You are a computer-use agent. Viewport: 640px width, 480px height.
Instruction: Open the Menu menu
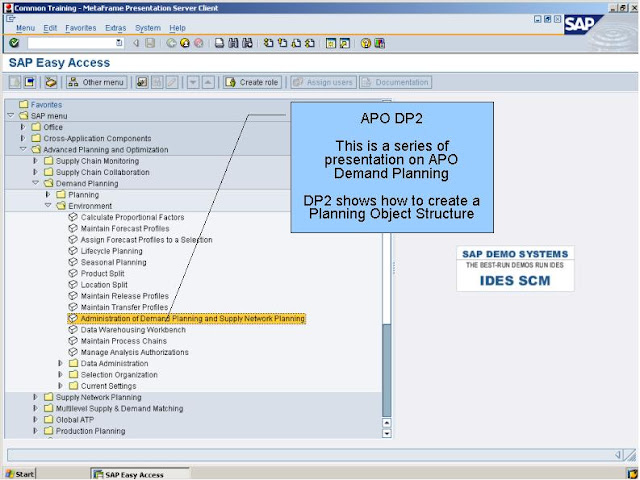pos(25,28)
